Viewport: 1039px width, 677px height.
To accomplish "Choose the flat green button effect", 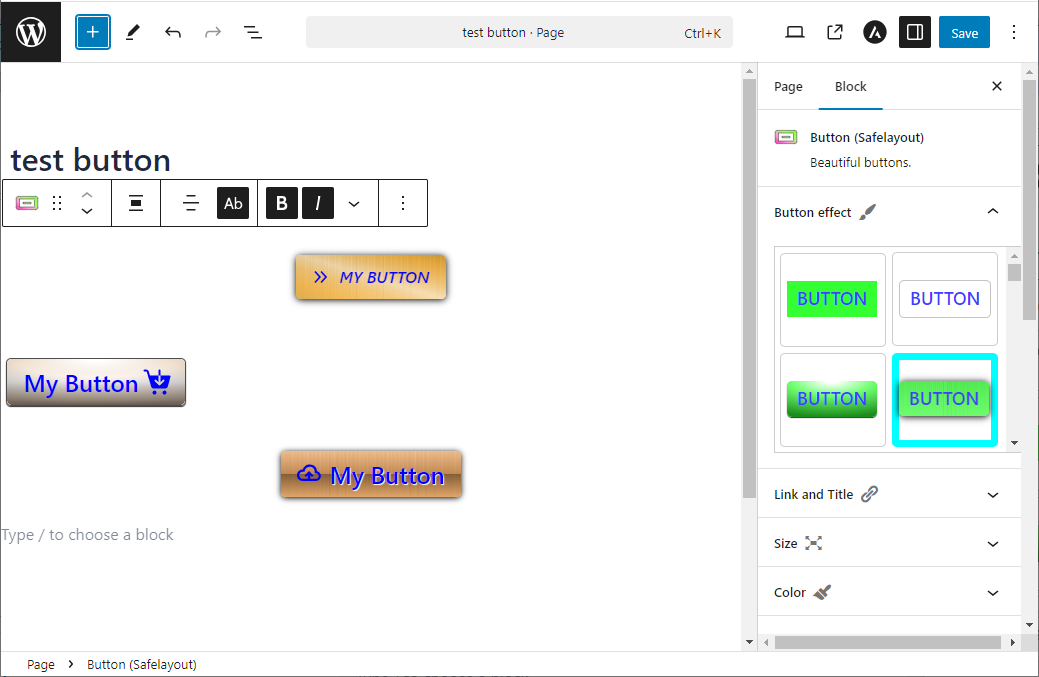I will [x=832, y=299].
